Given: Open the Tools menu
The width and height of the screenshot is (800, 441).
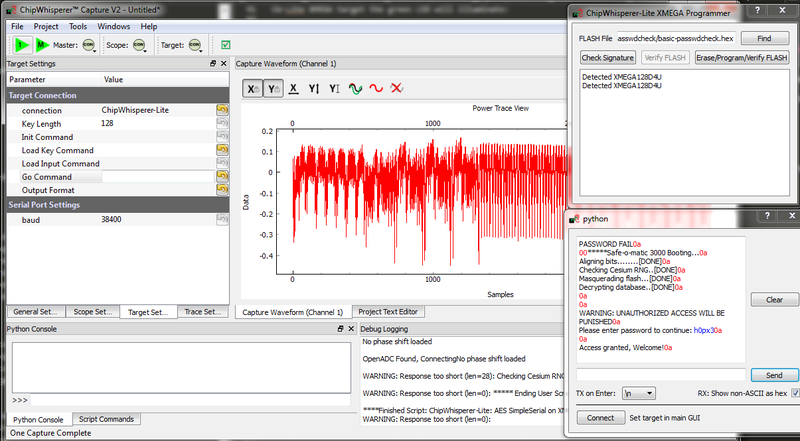Looking at the screenshot, I should tap(78, 26).
